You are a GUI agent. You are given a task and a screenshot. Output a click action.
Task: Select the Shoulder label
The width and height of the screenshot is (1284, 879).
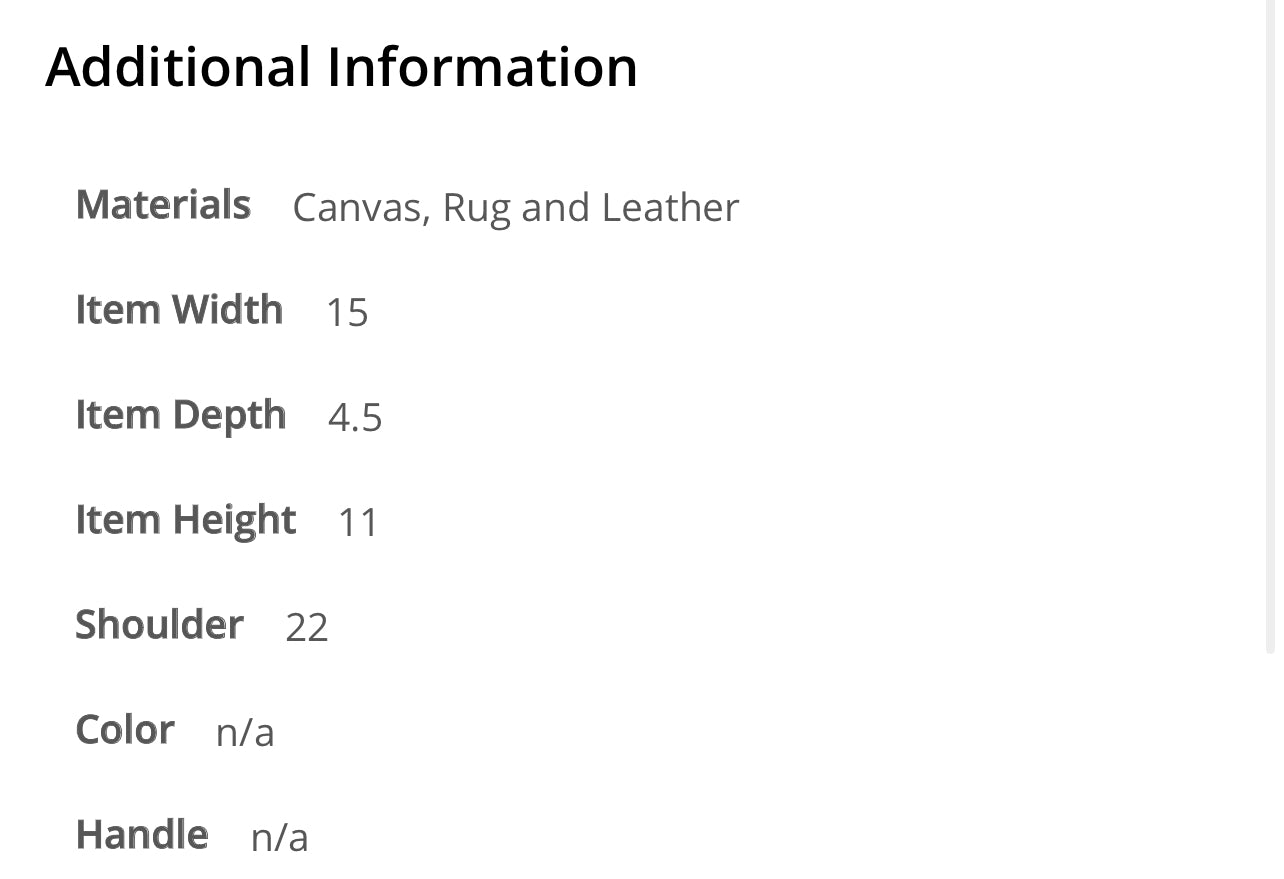point(160,625)
